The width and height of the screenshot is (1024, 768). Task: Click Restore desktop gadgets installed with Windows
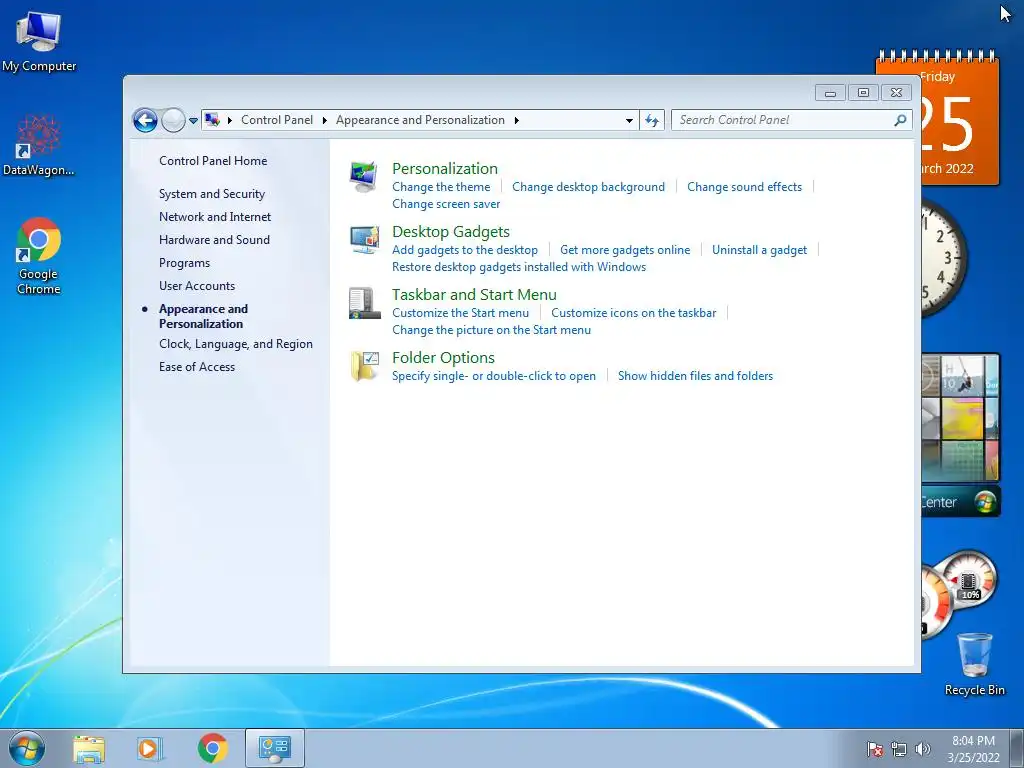(519, 266)
